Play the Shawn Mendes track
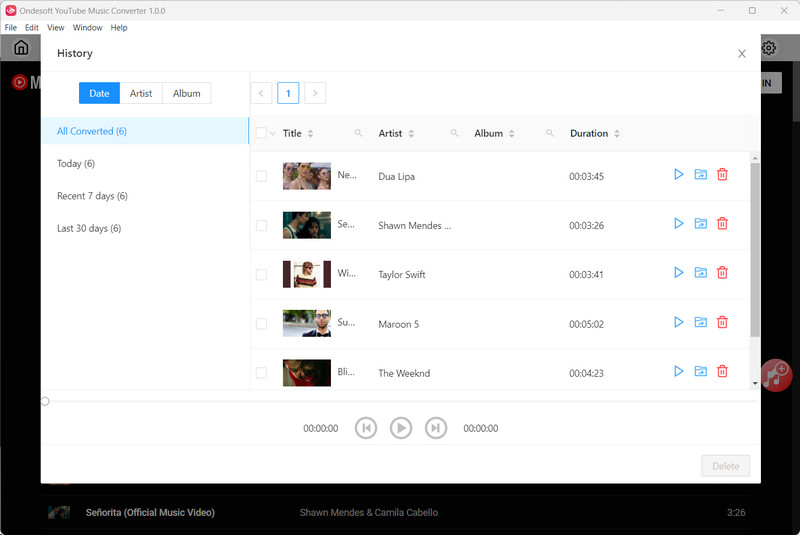 (x=679, y=223)
